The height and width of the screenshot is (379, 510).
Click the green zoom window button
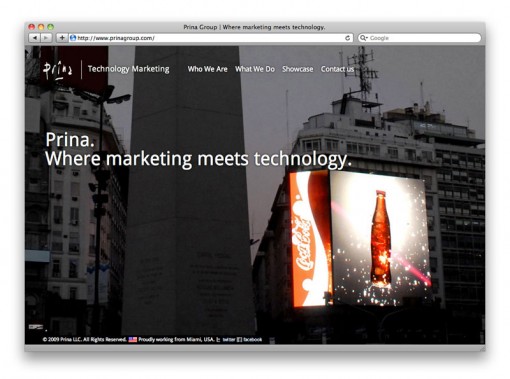coord(50,27)
